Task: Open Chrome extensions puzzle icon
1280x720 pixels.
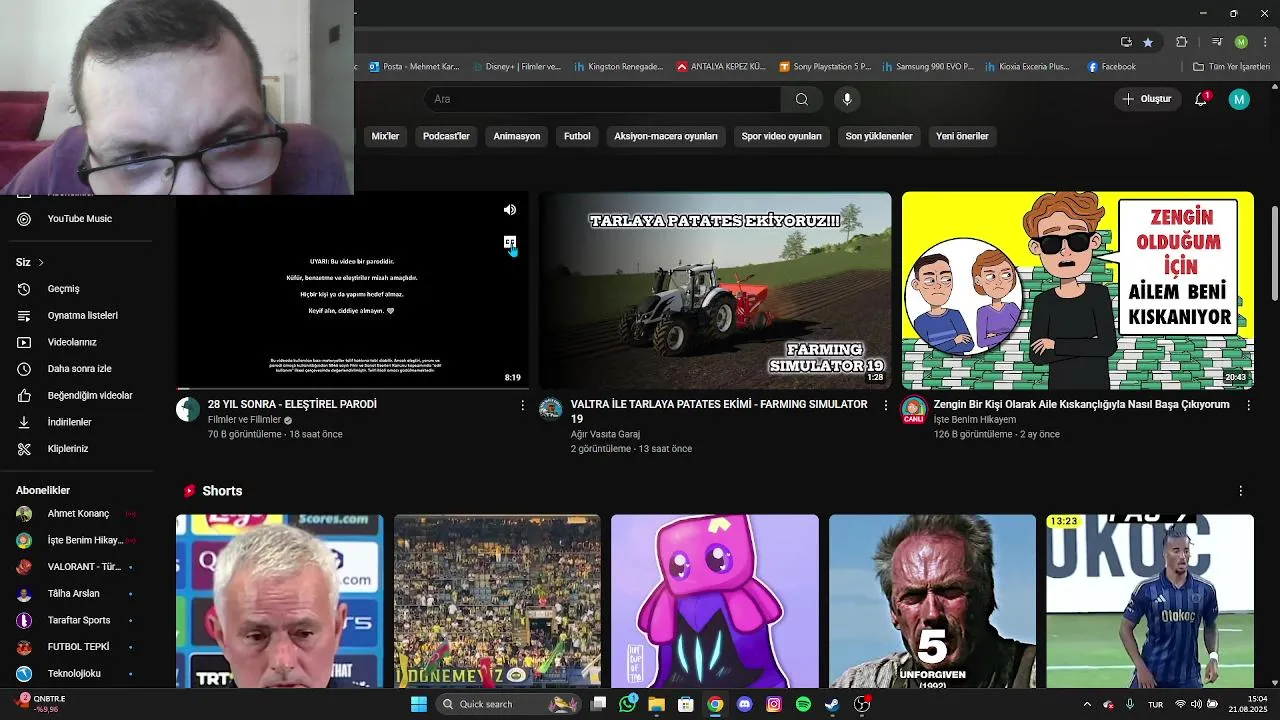Action: pos(1182,42)
